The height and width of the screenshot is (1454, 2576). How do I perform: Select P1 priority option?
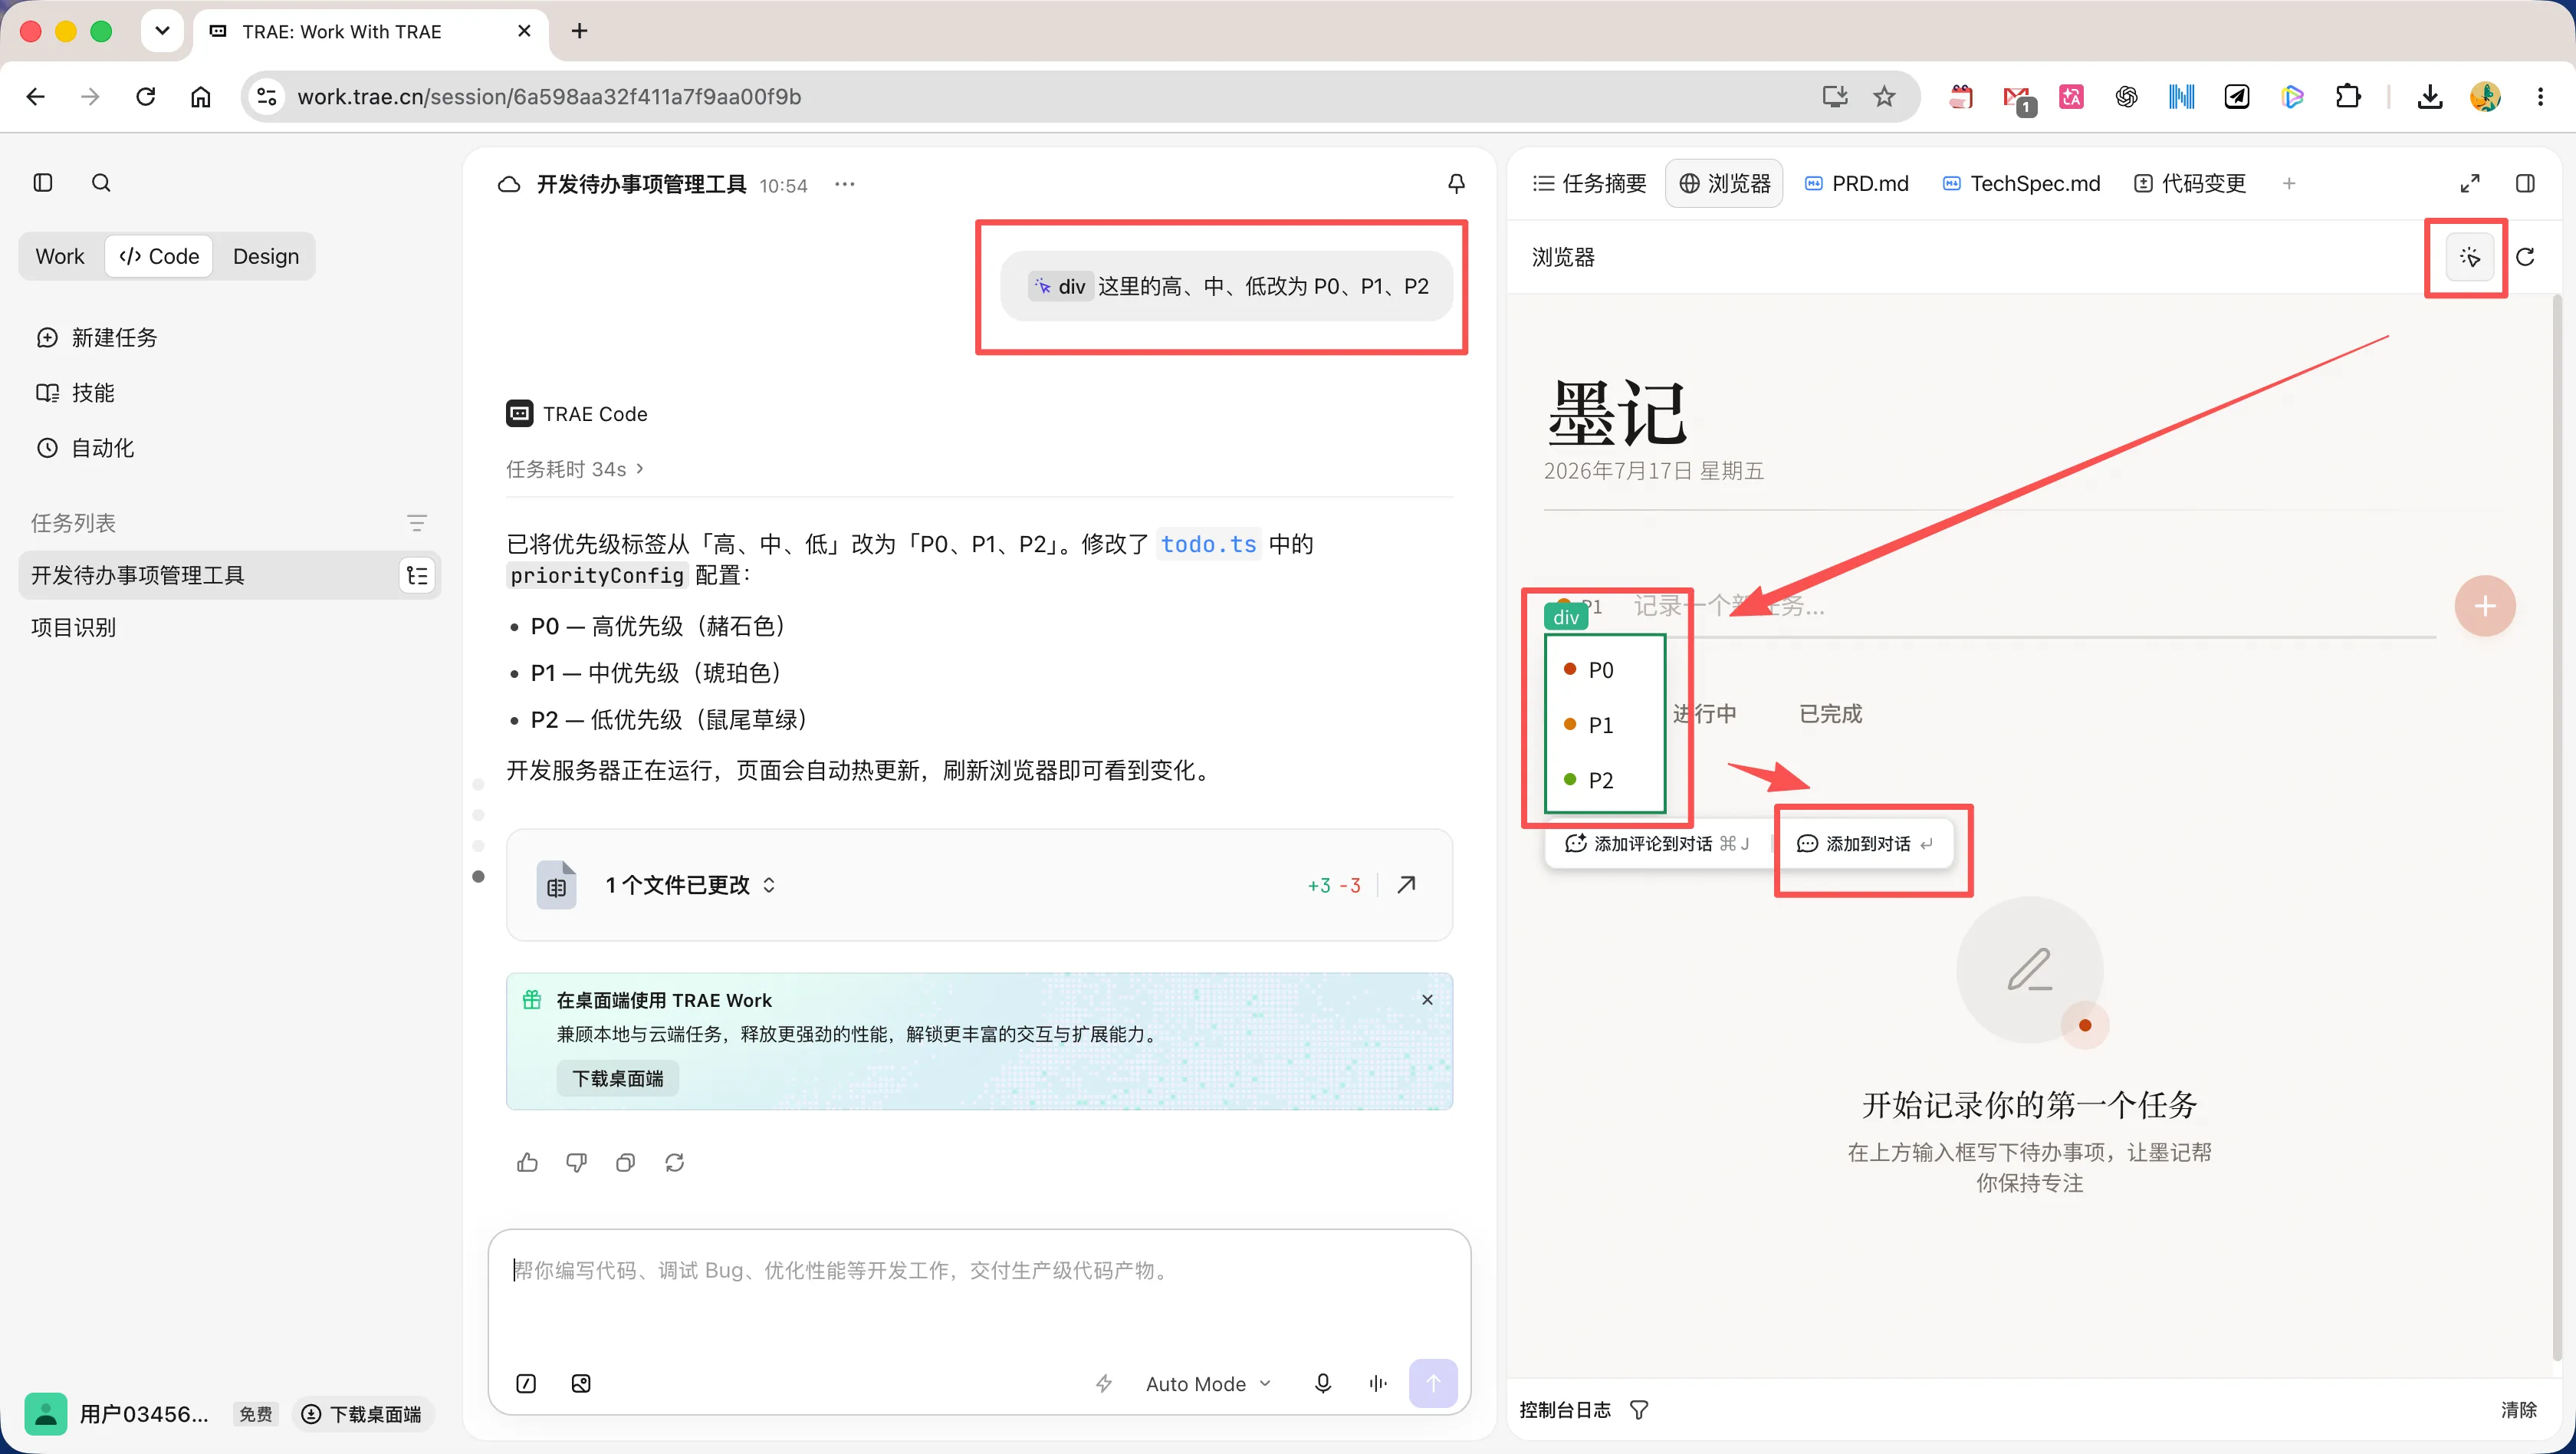click(x=1603, y=725)
